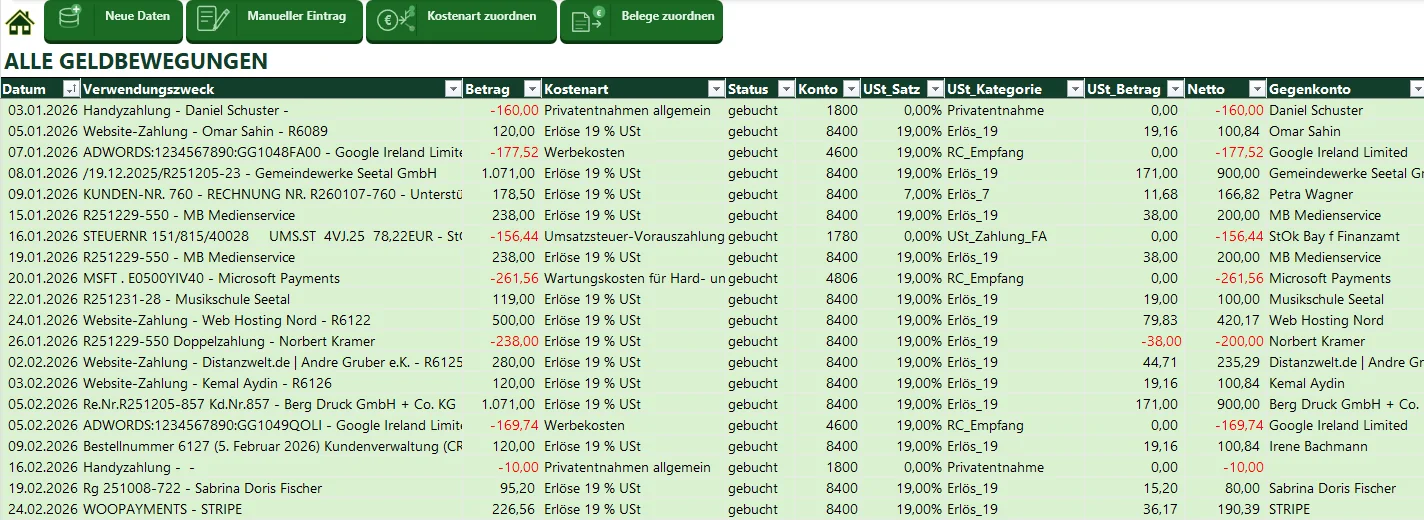This screenshot has width=1424, height=520.
Task: Select the Netto value -200,00
Action: point(1226,341)
